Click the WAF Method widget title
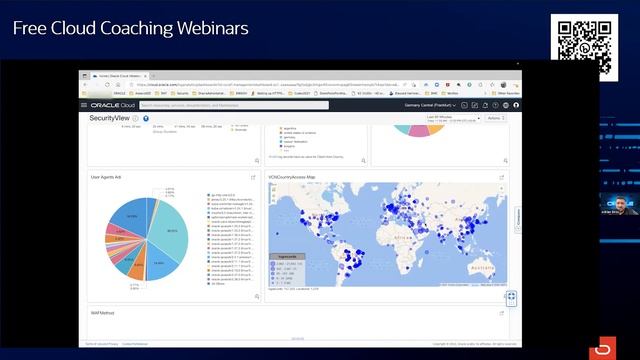The image size is (640, 360). pyautogui.click(x=102, y=313)
